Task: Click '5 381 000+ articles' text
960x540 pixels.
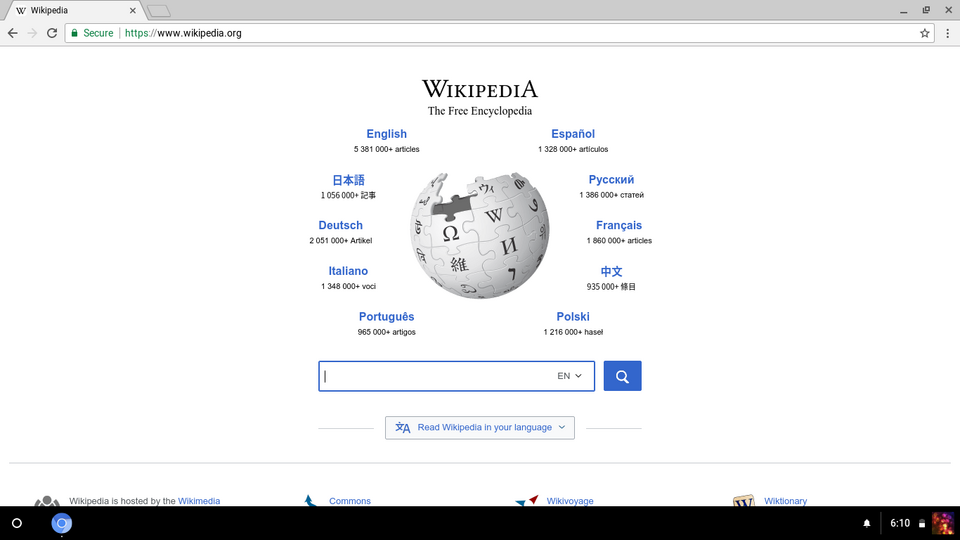Action: (386, 149)
